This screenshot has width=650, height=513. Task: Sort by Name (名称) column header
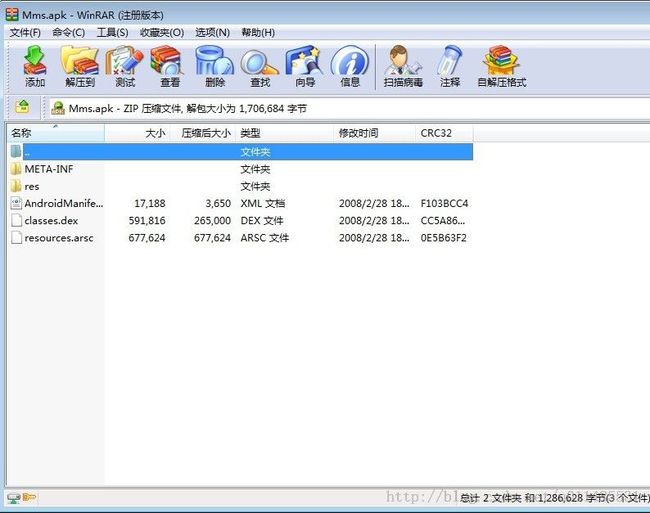pyautogui.click(x=56, y=133)
